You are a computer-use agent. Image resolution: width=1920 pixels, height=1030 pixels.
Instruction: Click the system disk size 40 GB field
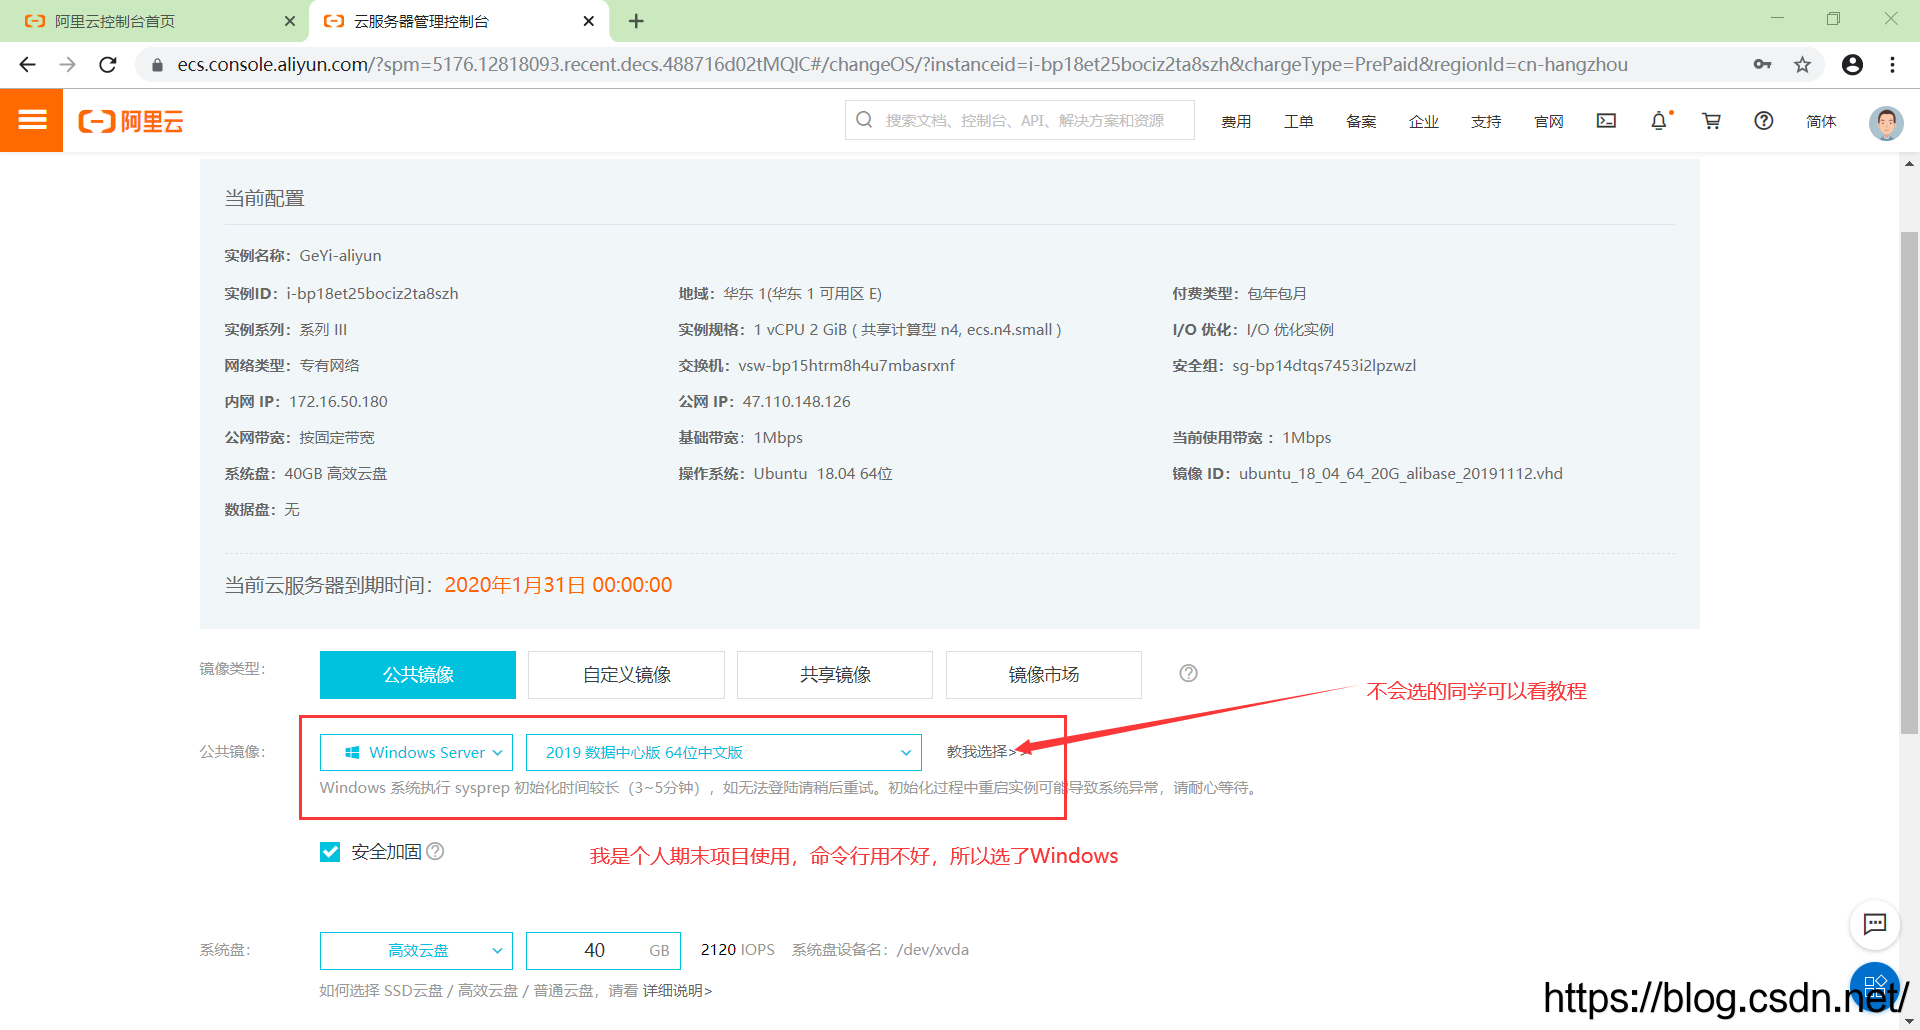603,950
